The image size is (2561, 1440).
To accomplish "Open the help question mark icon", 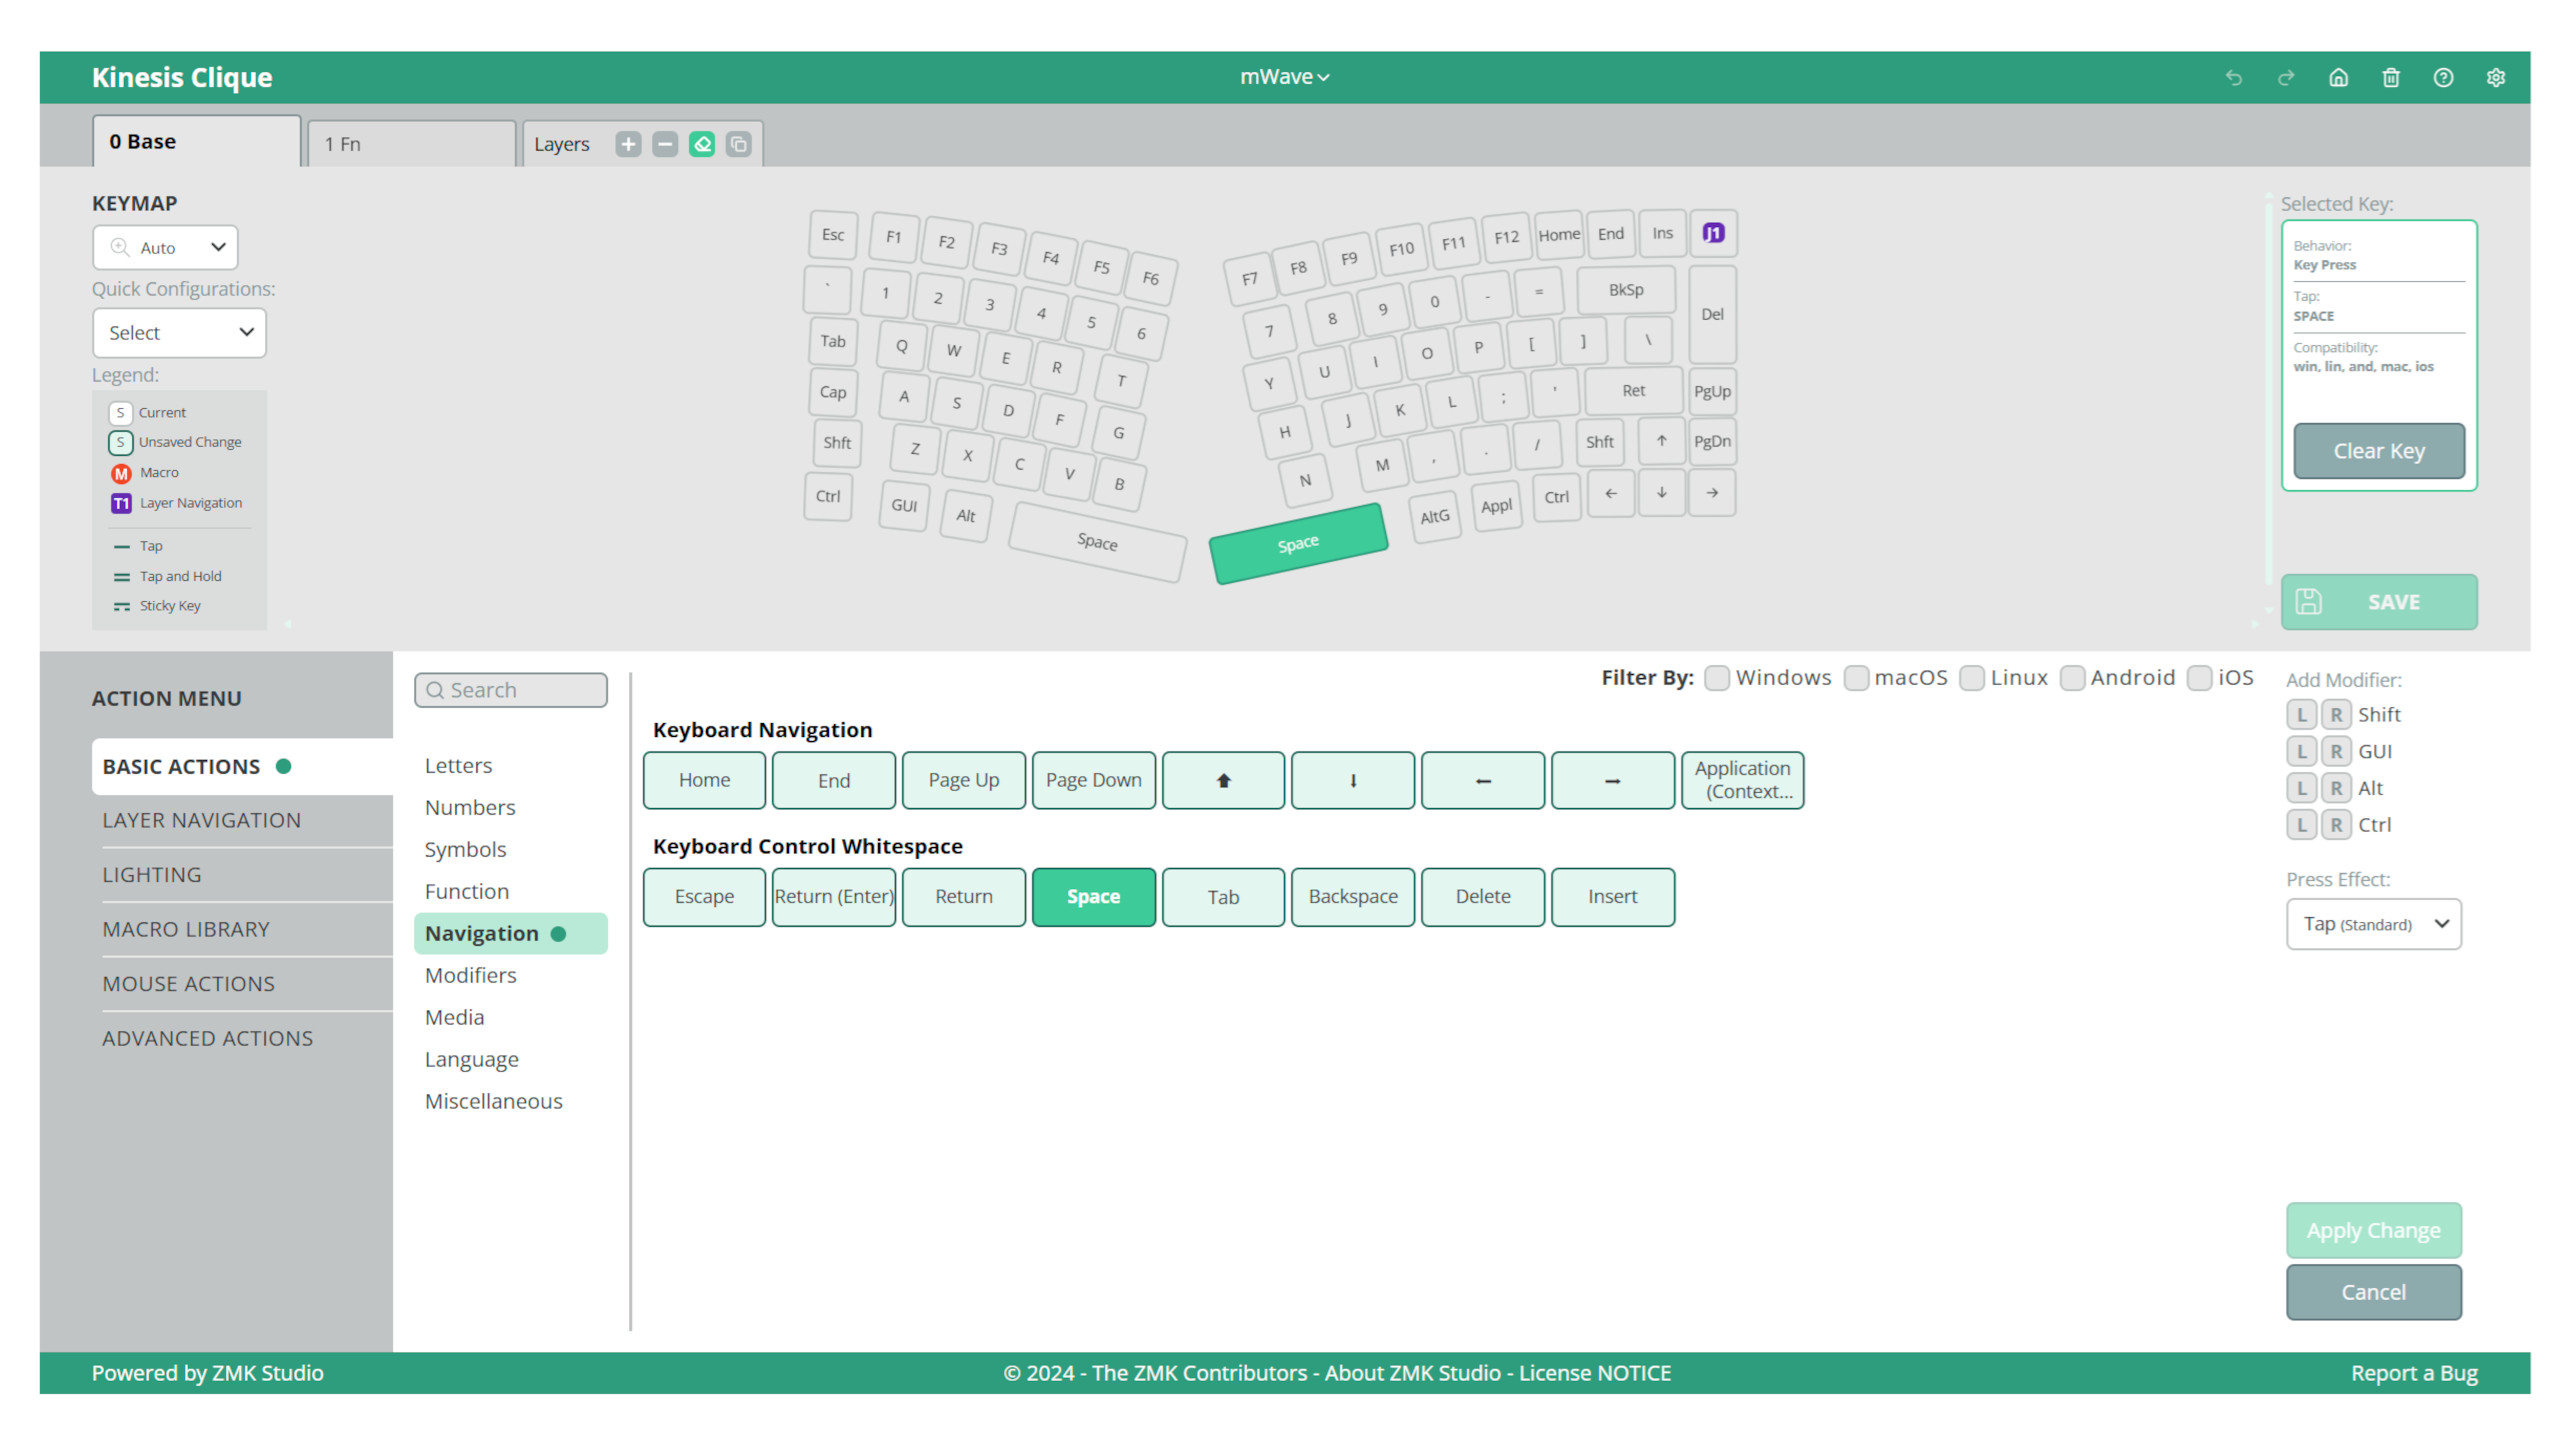I will [2443, 78].
